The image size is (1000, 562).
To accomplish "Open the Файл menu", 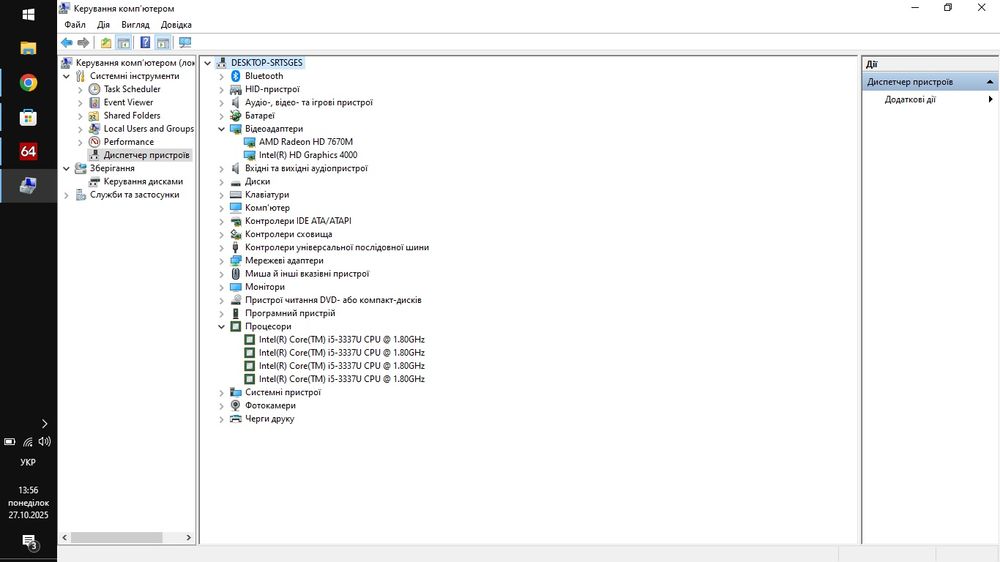I will (75, 25).
